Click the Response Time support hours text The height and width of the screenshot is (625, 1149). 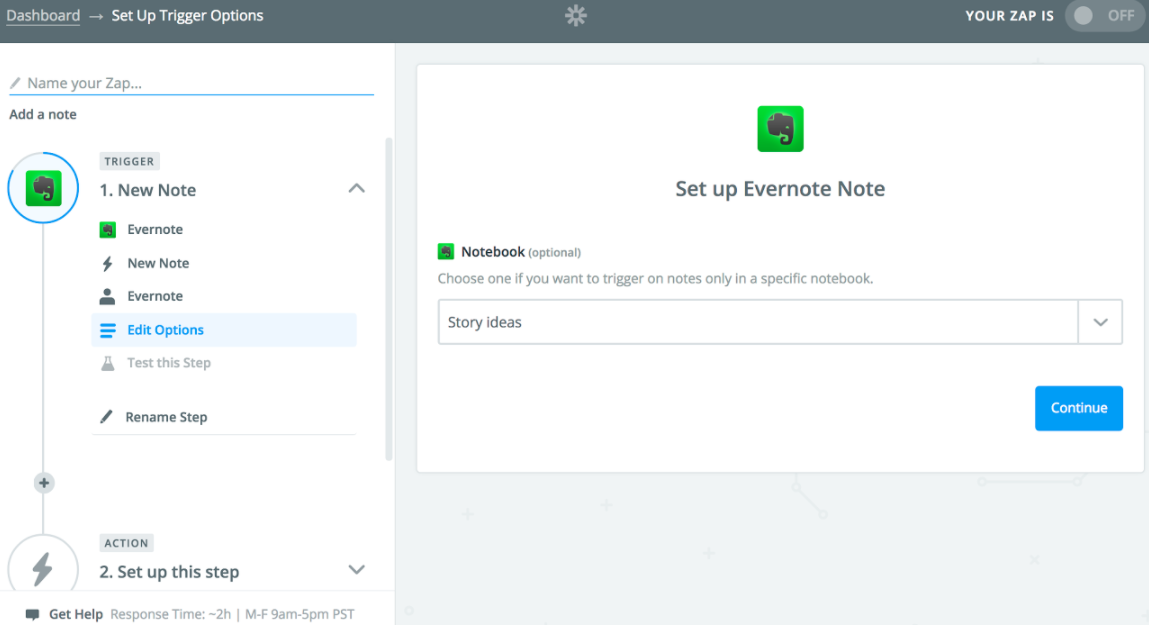pyautogui.click(x=232, y=614)
